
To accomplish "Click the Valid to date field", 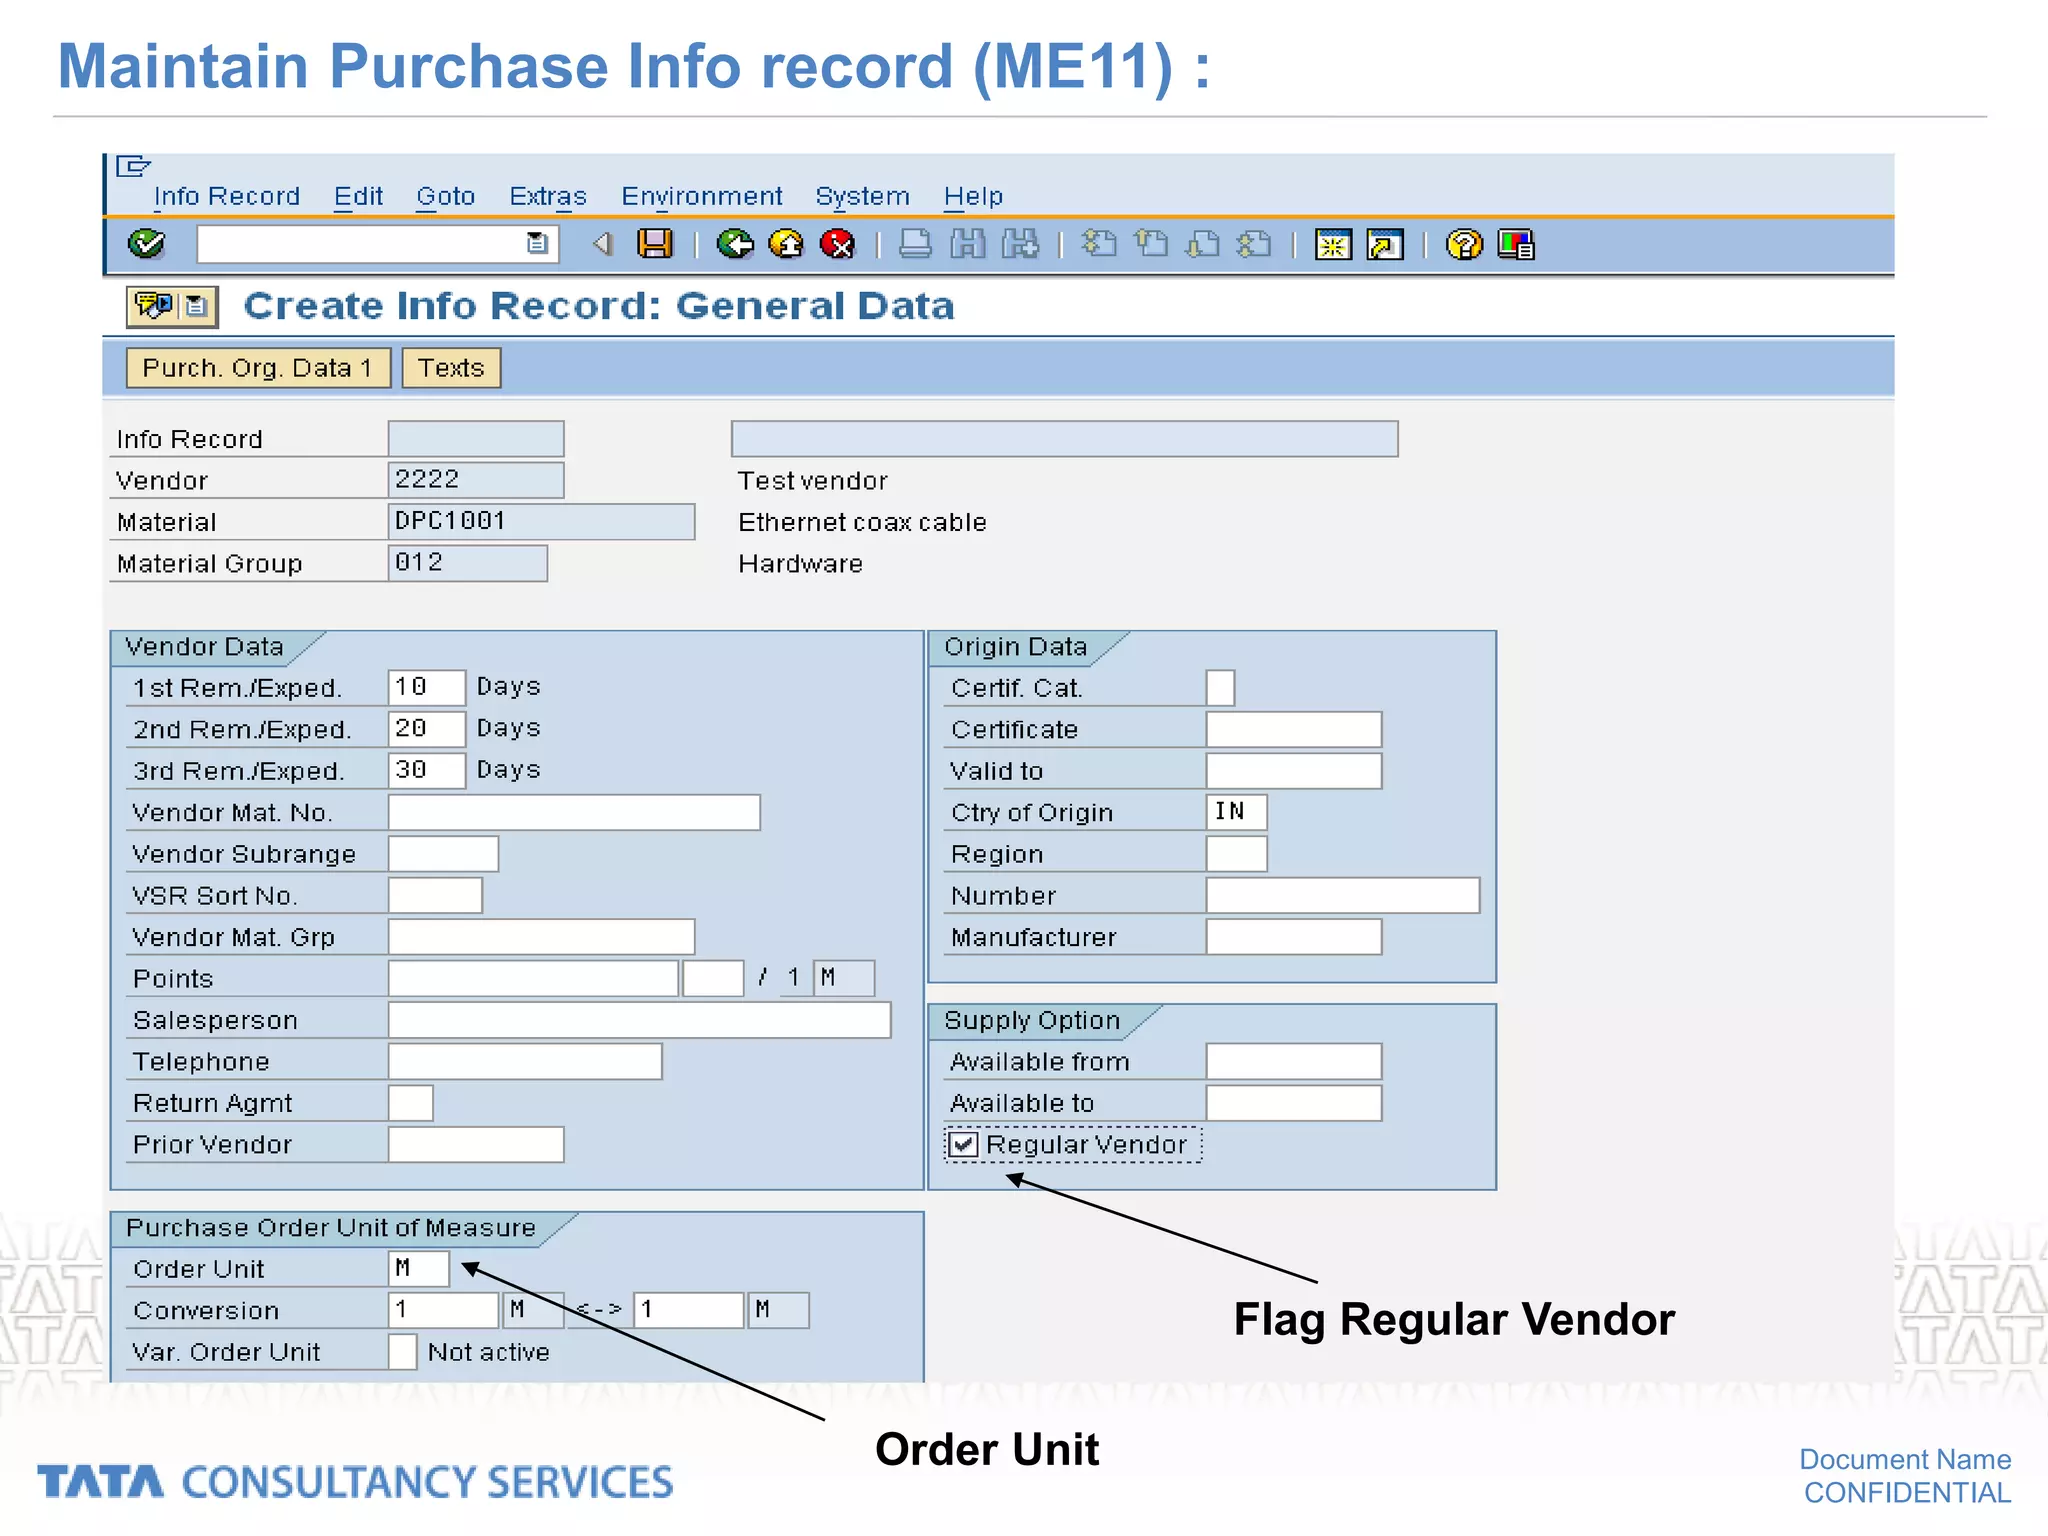I will tap(1294, 771).
